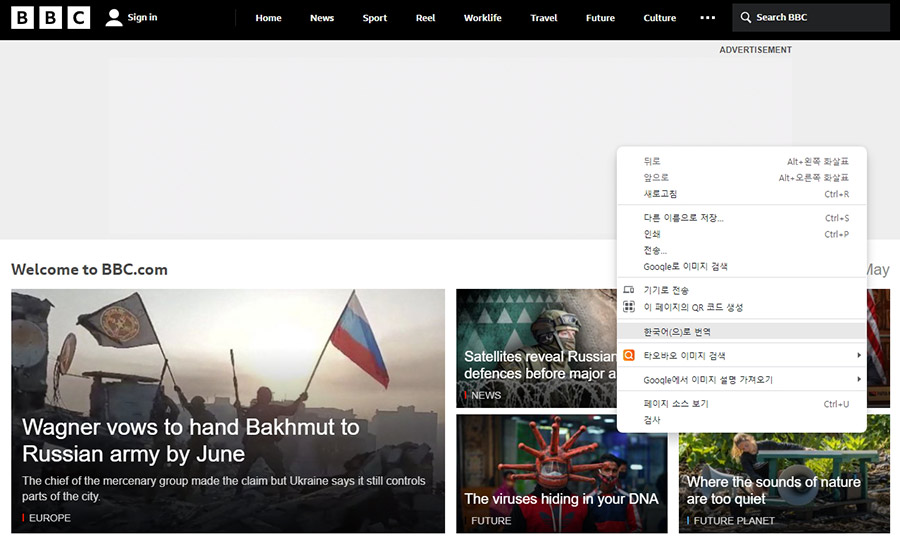This screenshot has height=551, width=900.
Task: Go to the News section
Action: pos(321,18)
